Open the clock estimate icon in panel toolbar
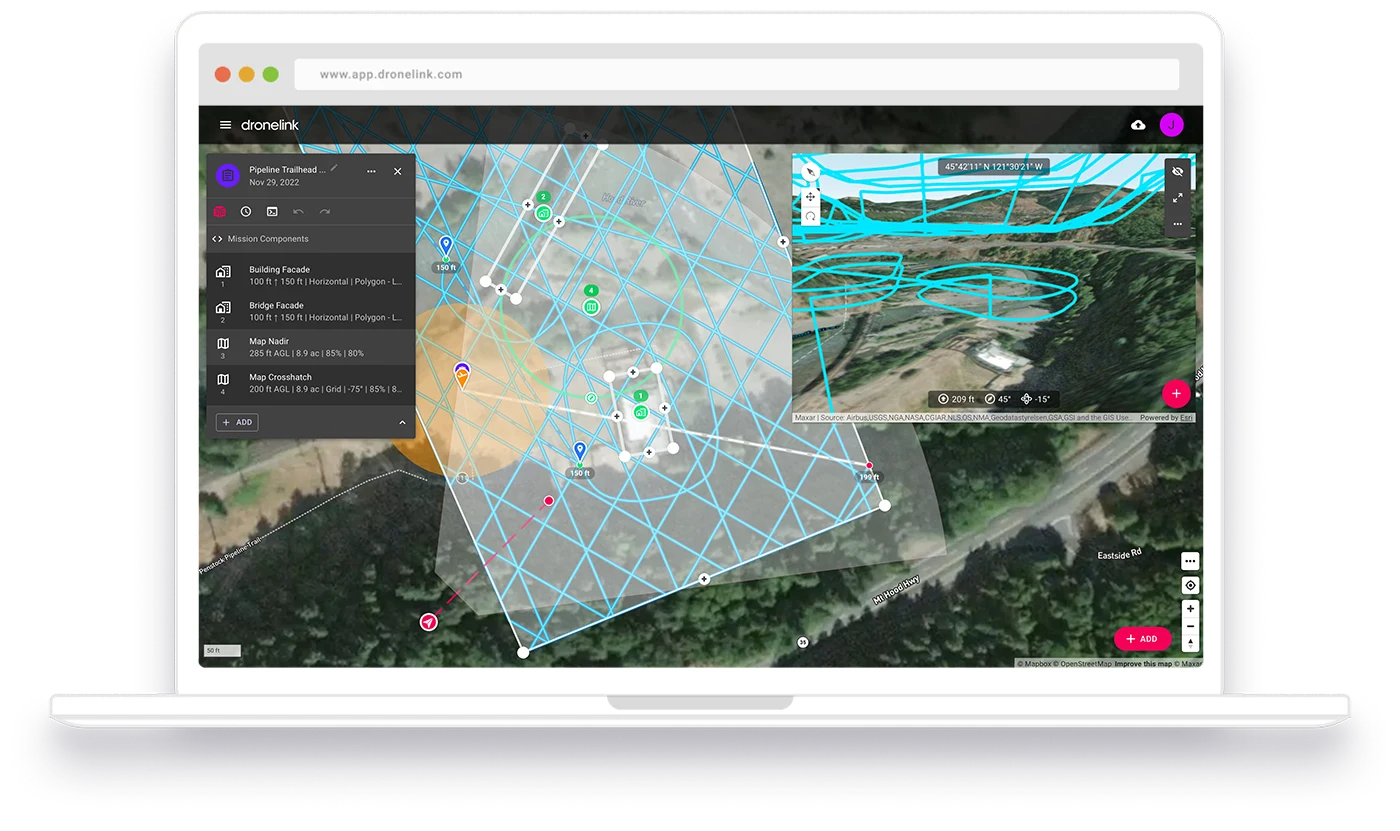The width and height of the screenshot is (1400, 831). [x=246, y=212]
